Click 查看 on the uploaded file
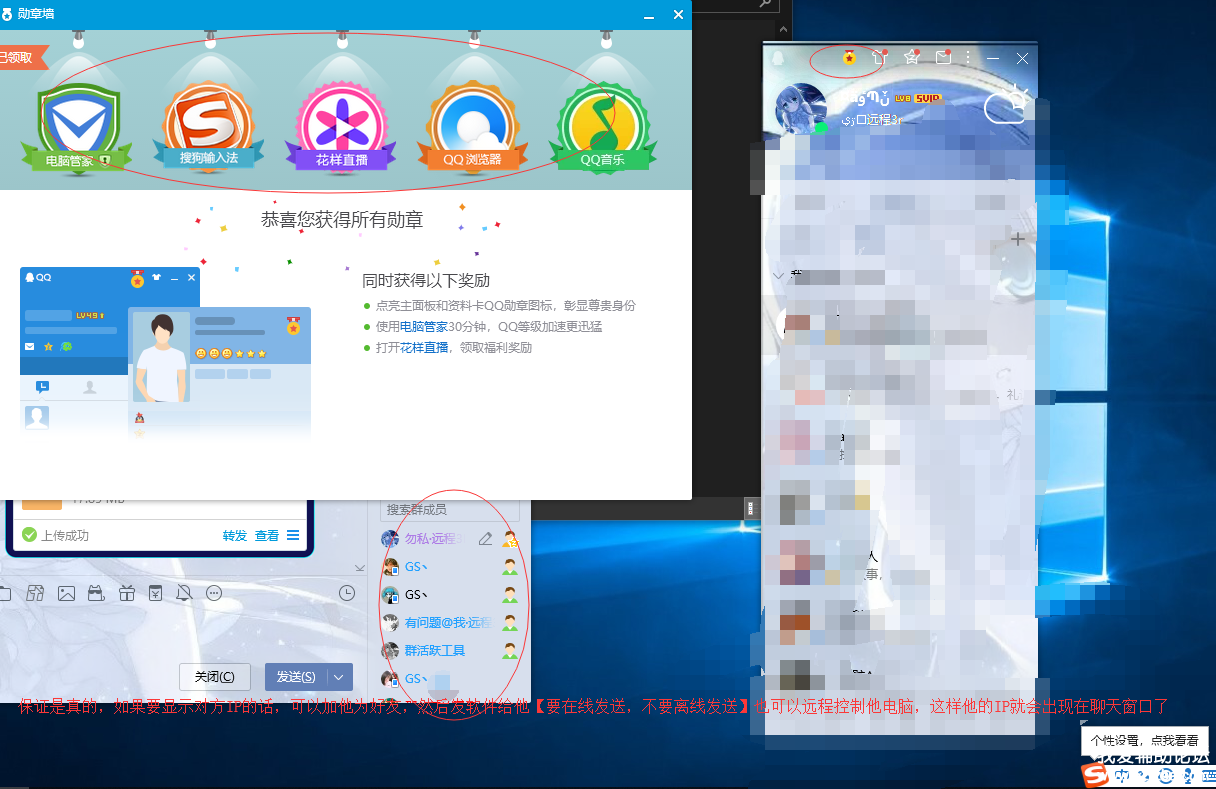Screen dimensions: 1216x789 [x=267, y=535]
